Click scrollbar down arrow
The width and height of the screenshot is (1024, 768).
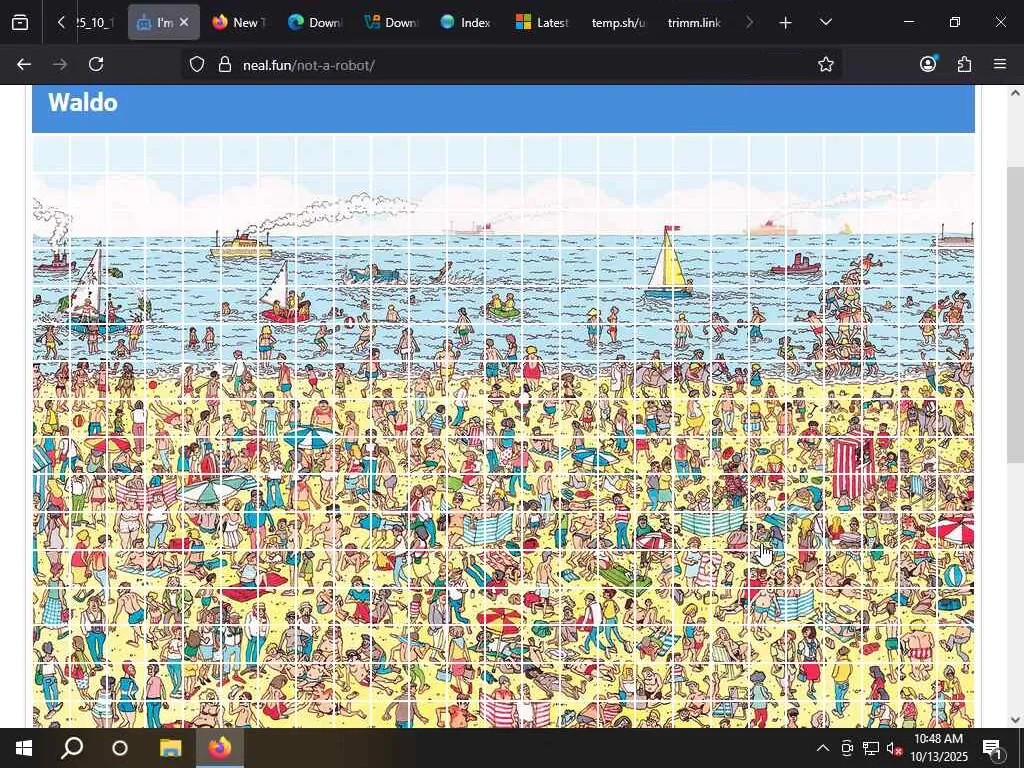(1016, 720)
